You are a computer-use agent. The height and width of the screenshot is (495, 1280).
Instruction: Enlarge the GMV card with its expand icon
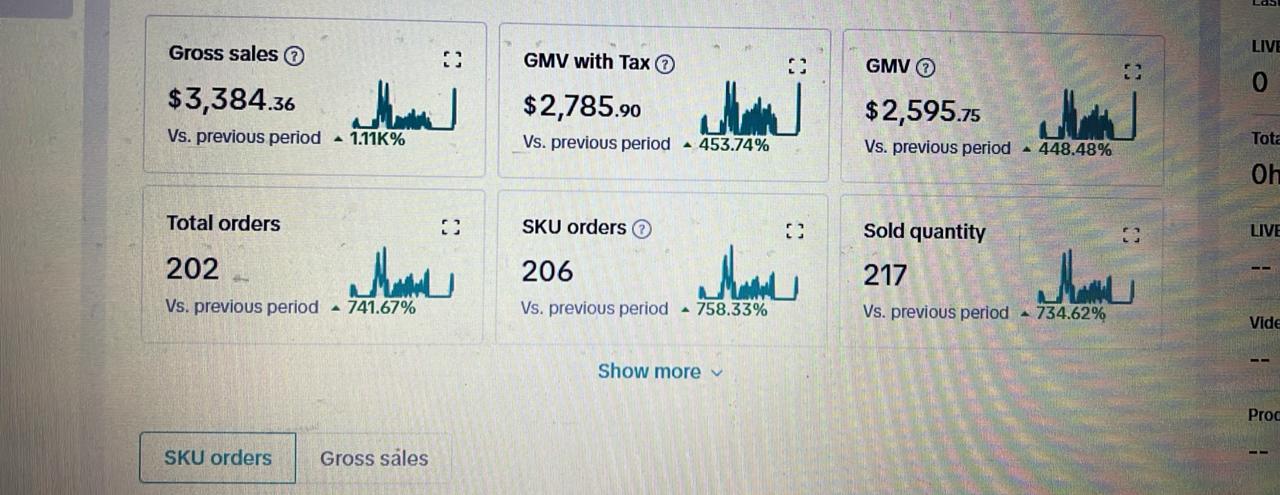click(x=1132, y=71)
